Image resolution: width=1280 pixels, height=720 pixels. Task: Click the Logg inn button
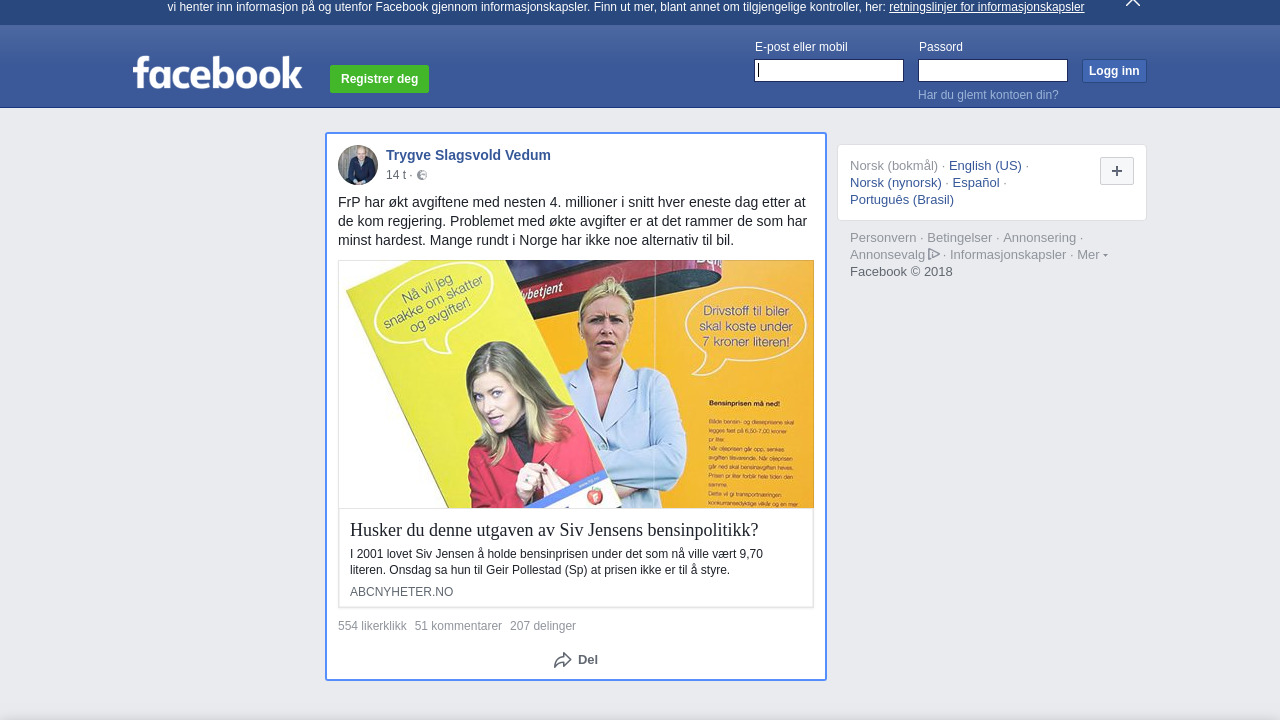tap(1114, 71)
